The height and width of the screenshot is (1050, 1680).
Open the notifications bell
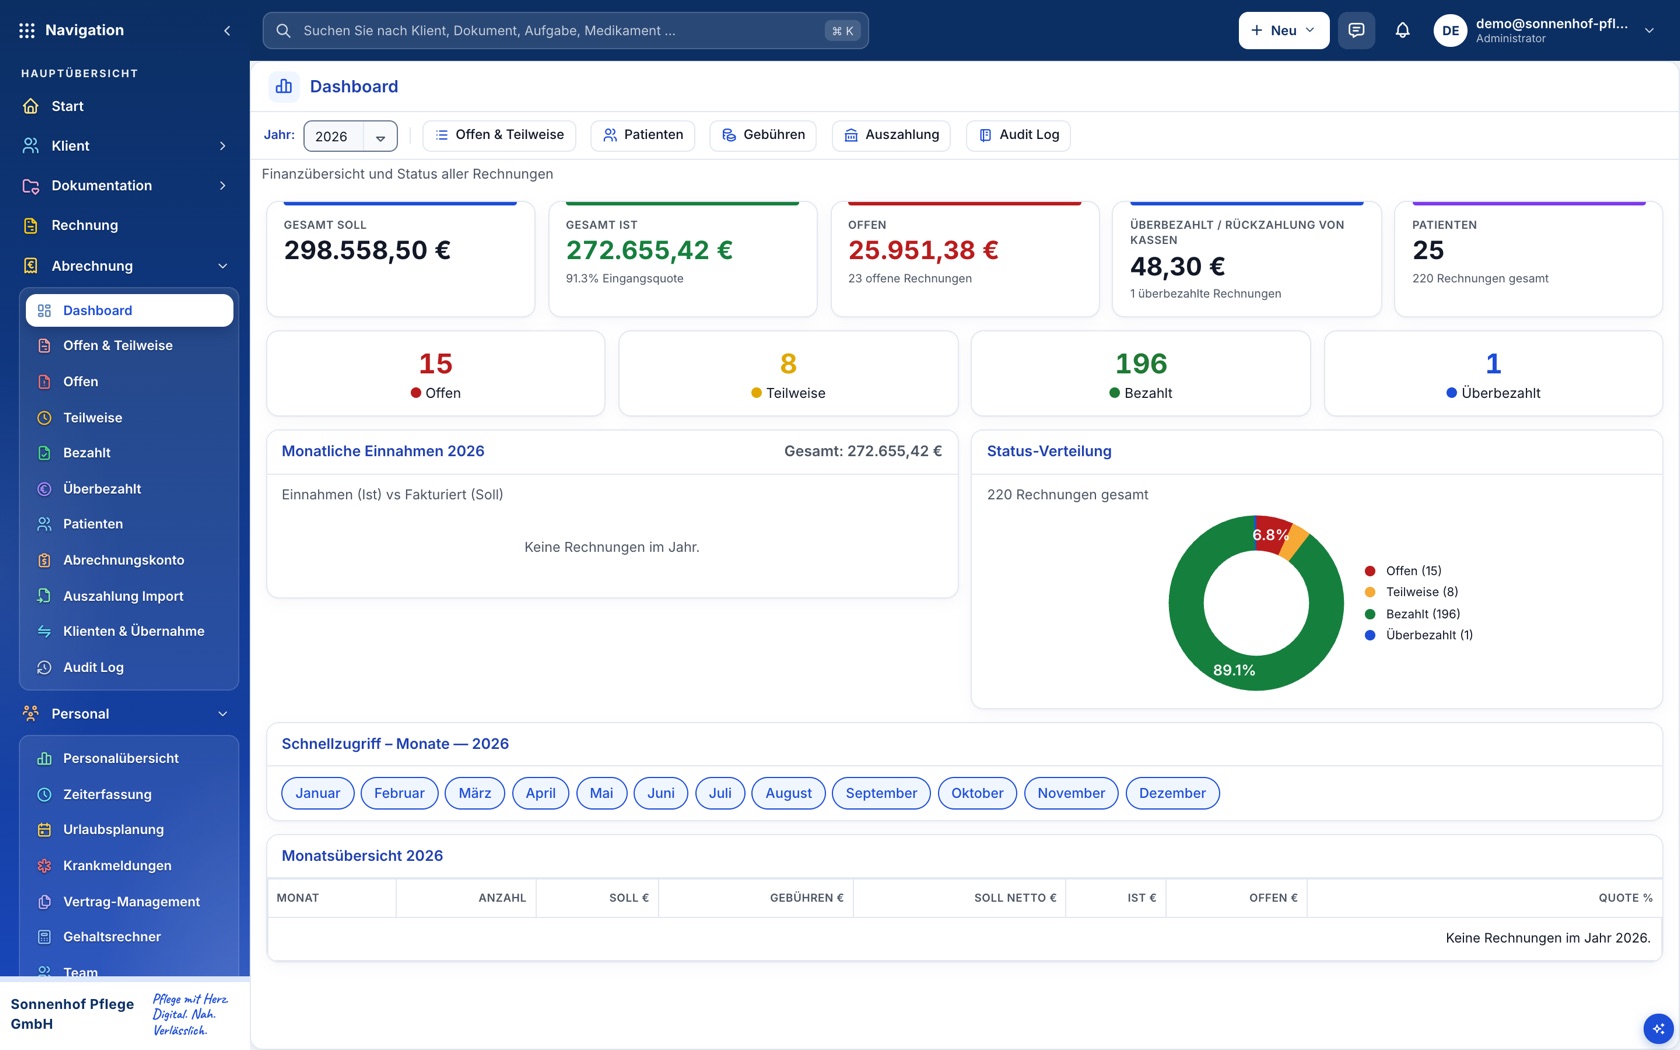pyautogui.click(x=1402, y=30)
